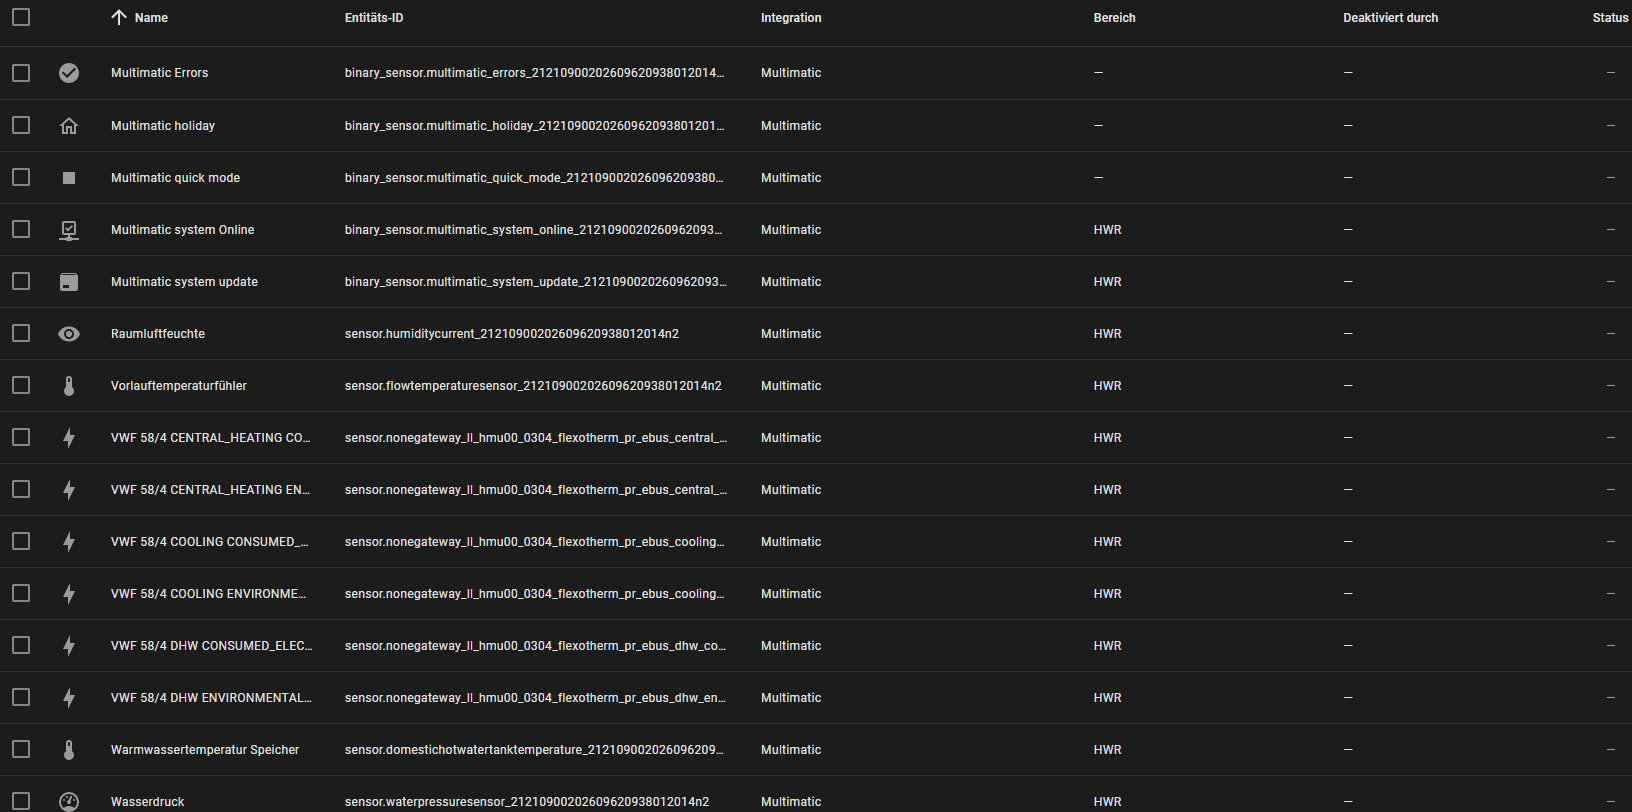Click the ascending sort arrow next to Name
The width and height of the screenshot is (1632, 812).
pos(119,18)
